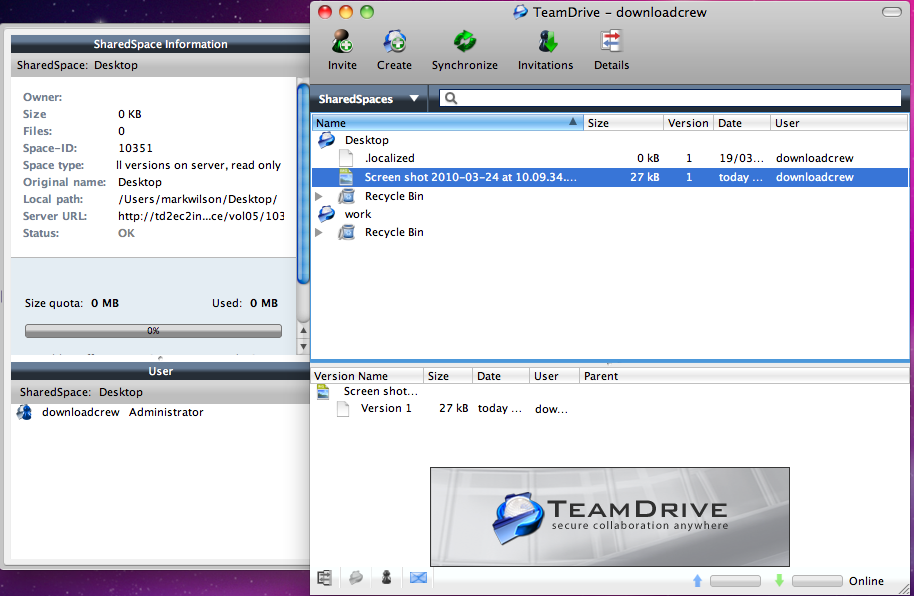Click the Version column header

(688, 123)
